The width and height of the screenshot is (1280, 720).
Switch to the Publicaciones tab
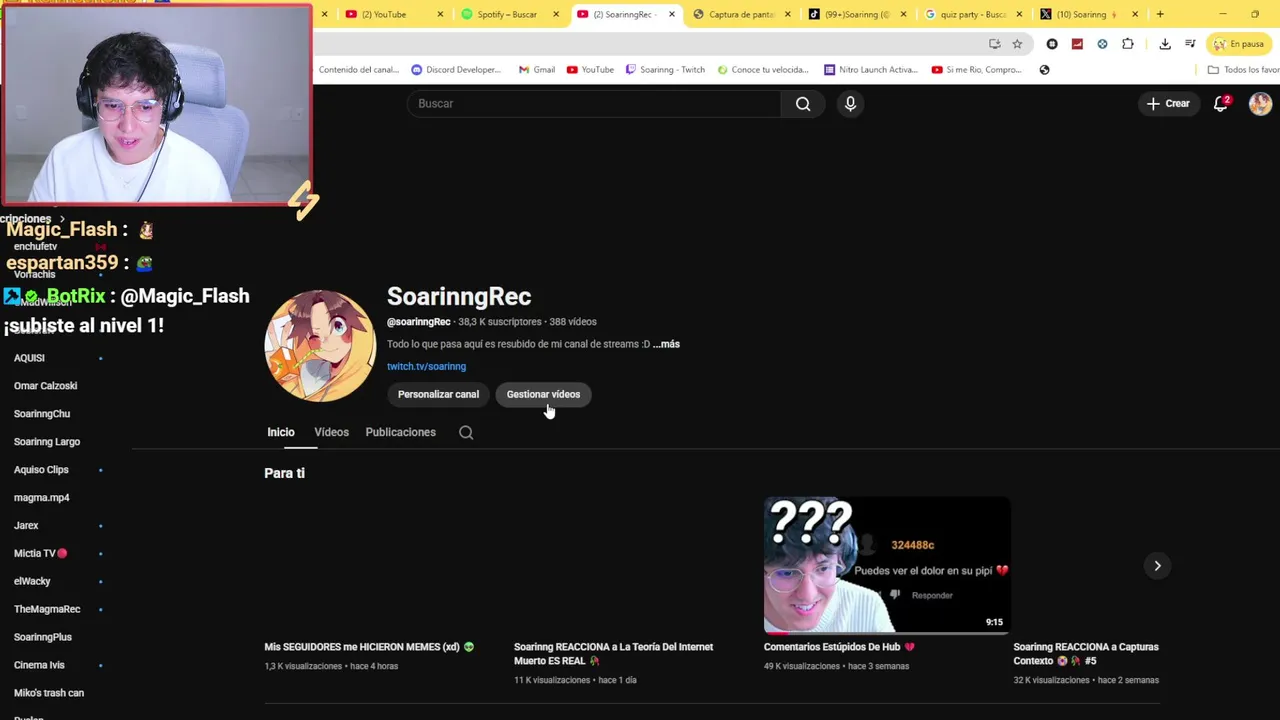(400, 432)
